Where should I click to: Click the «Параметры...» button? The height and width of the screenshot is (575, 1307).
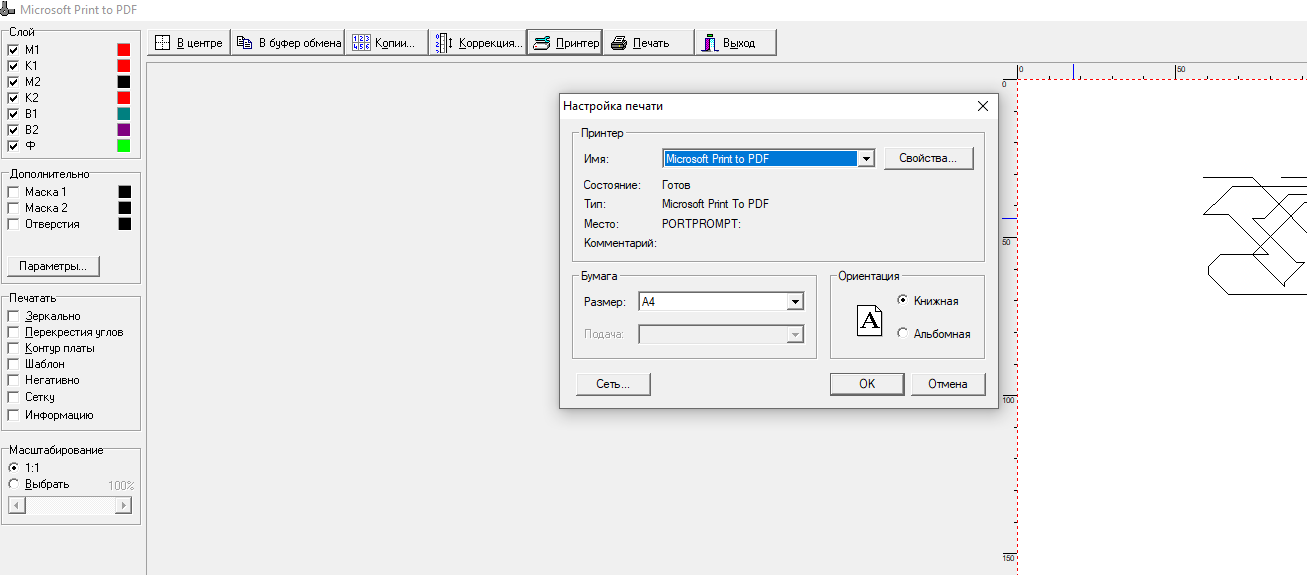click(53, 266)
